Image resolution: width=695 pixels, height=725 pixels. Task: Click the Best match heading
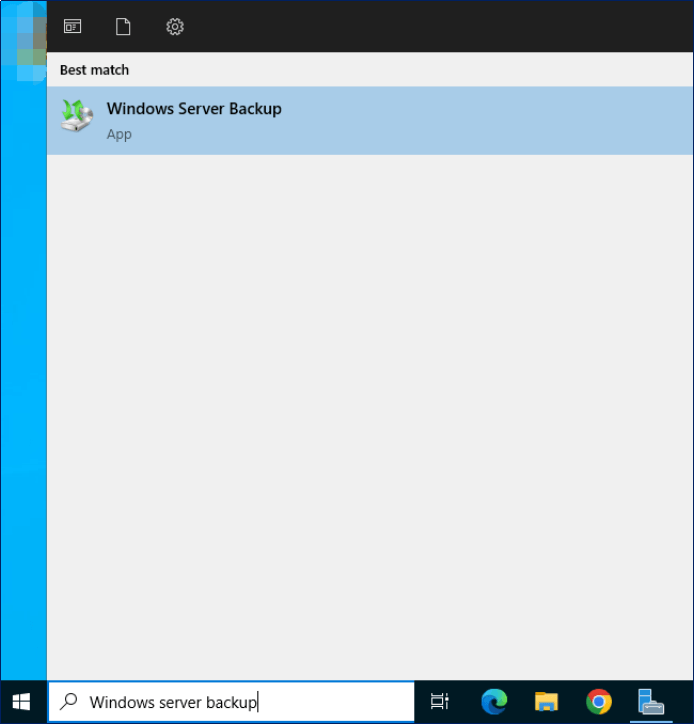click(94, 70)
